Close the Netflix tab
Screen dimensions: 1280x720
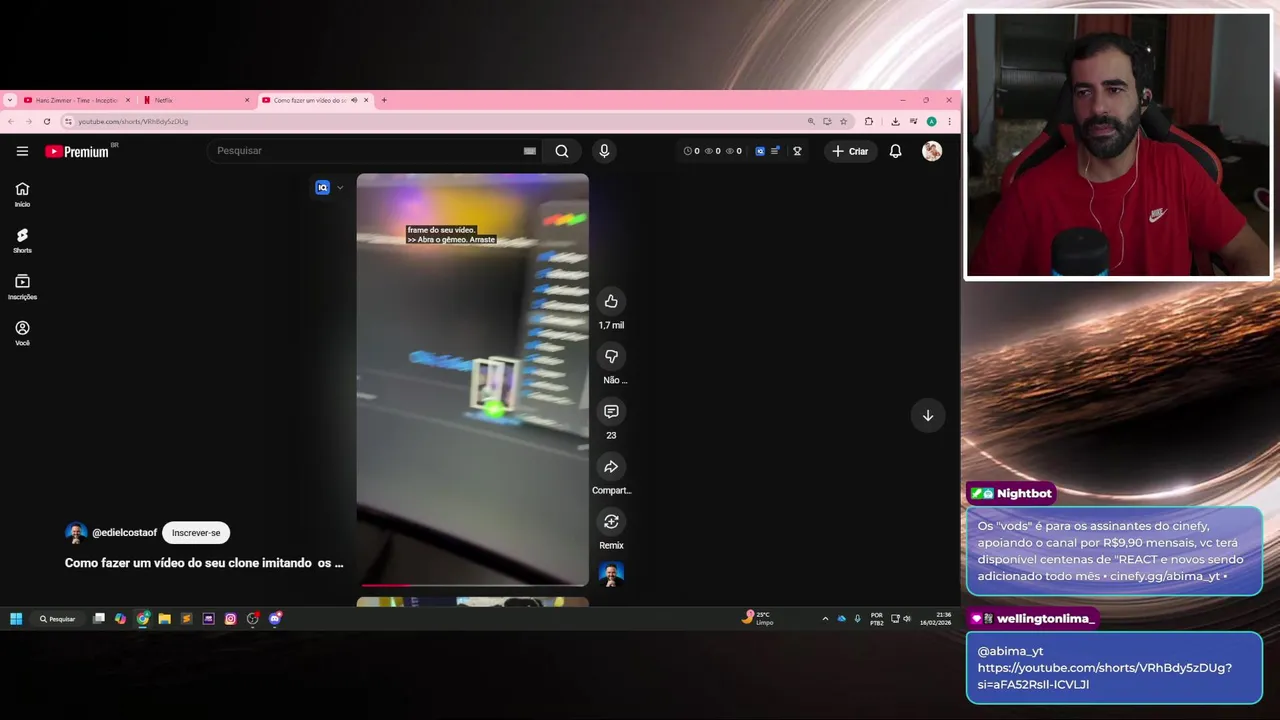[247, 100]
